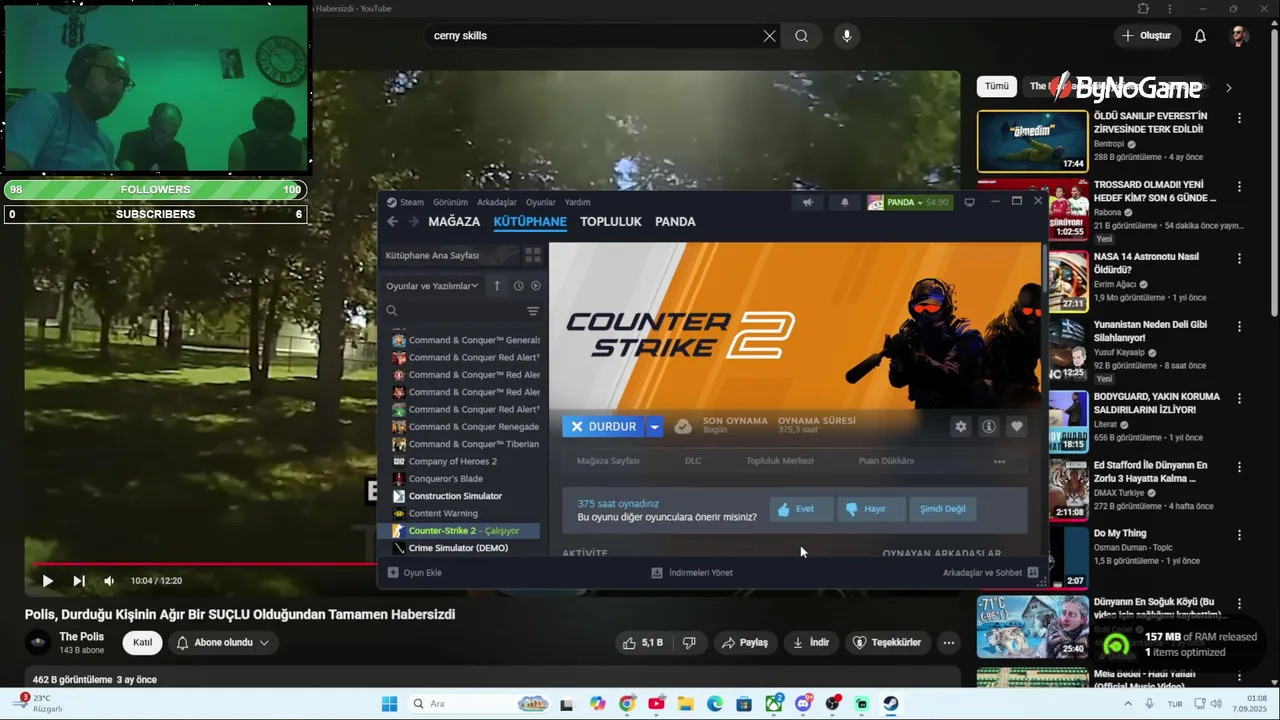
Task: Select Crime Simulator (DEMO) in library
Action: click(x=458, y=548)
